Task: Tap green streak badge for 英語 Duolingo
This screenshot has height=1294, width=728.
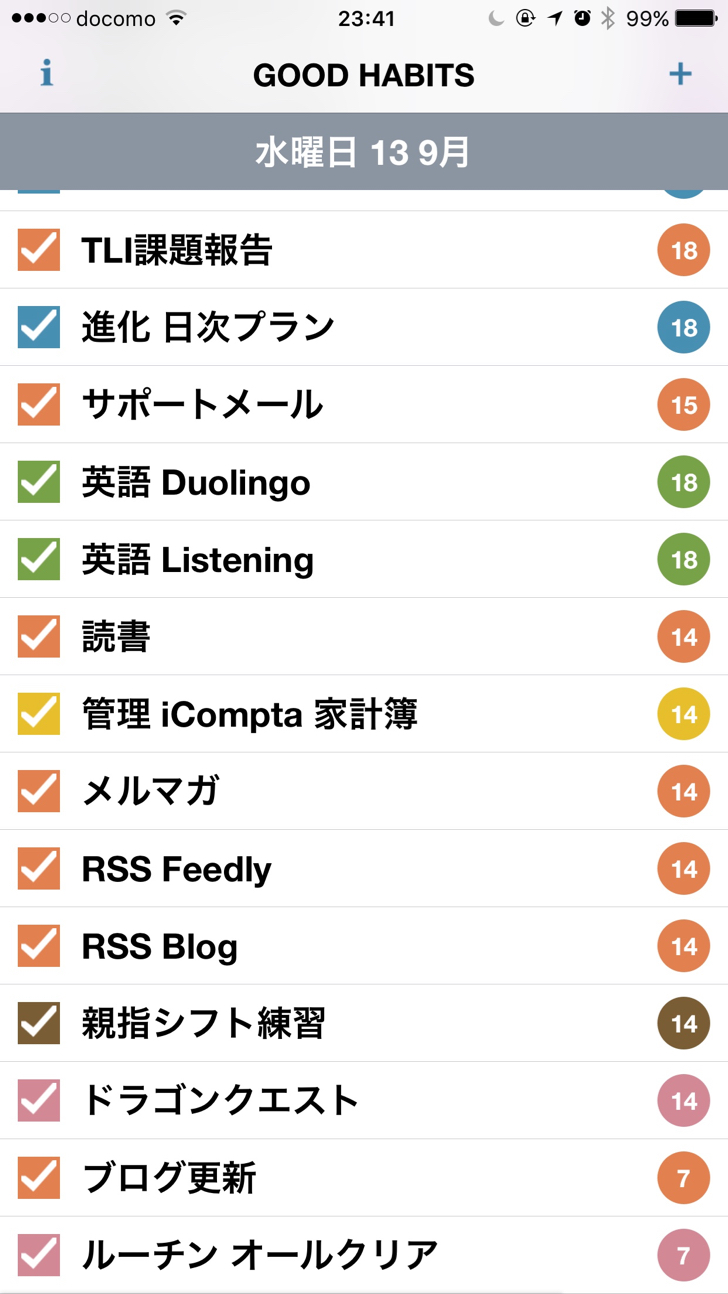Action: click(x=684, y=482)
